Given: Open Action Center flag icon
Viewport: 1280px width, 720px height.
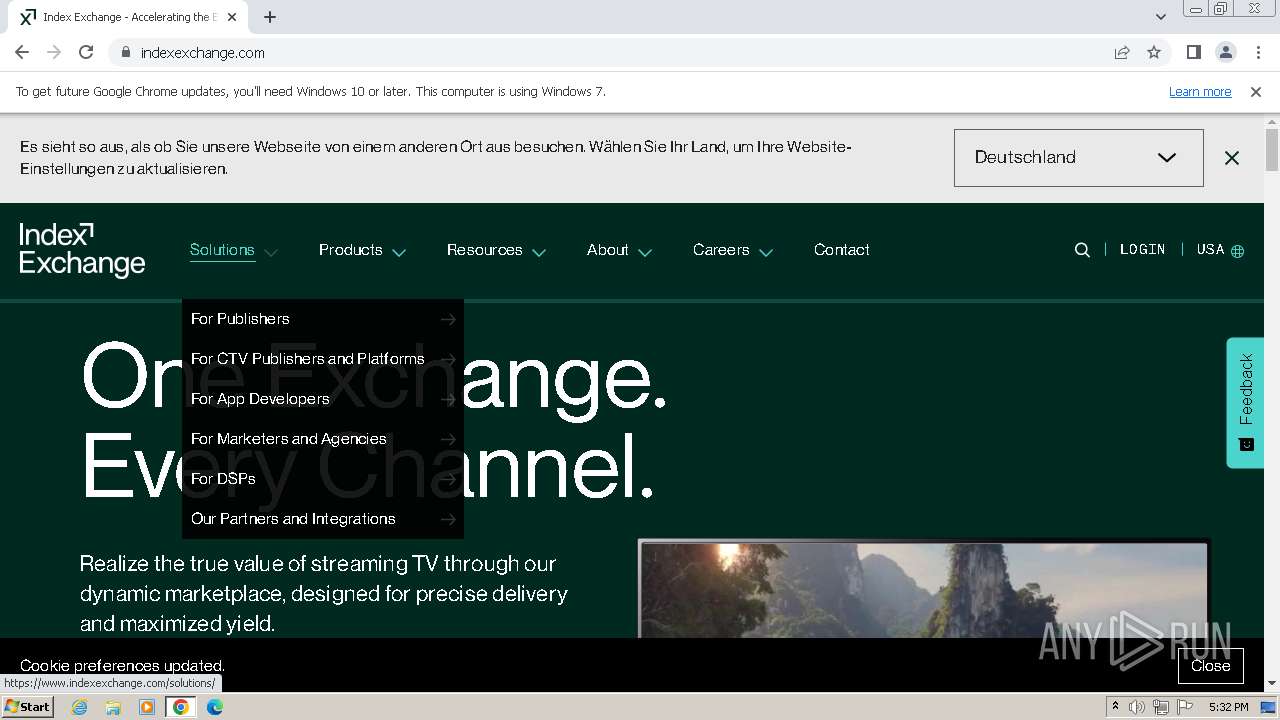Looking at the screenshot, I should coord(1185,707).
